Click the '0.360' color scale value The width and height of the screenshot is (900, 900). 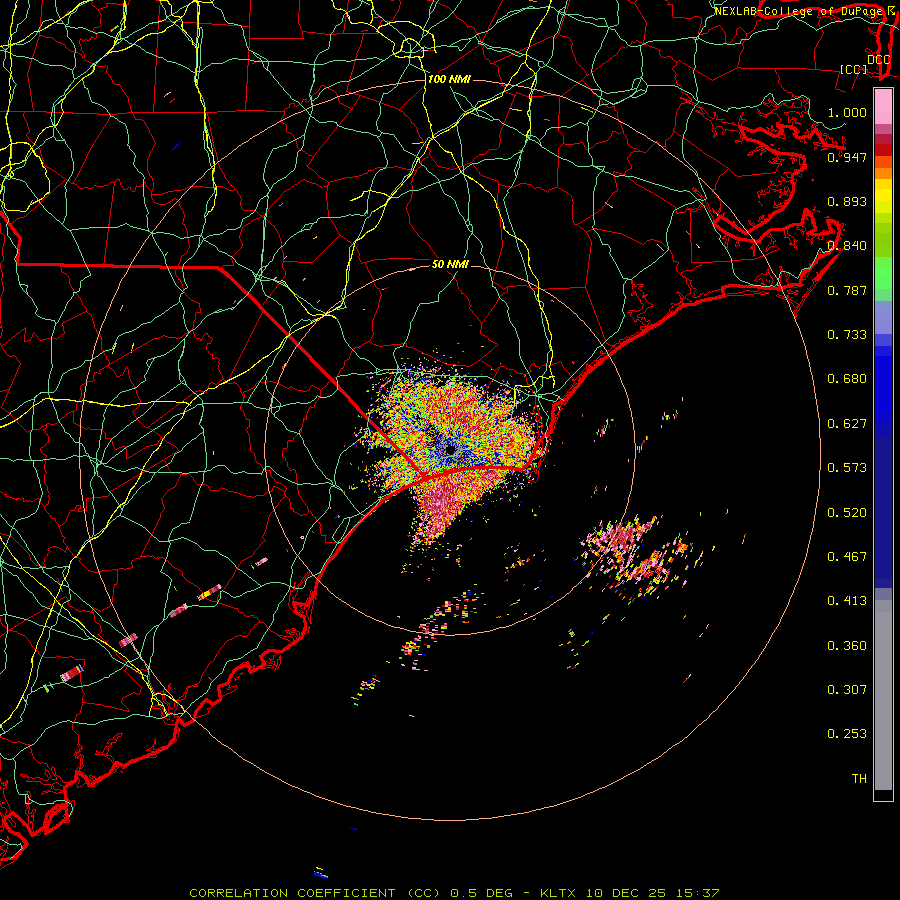tap(847, 646)
